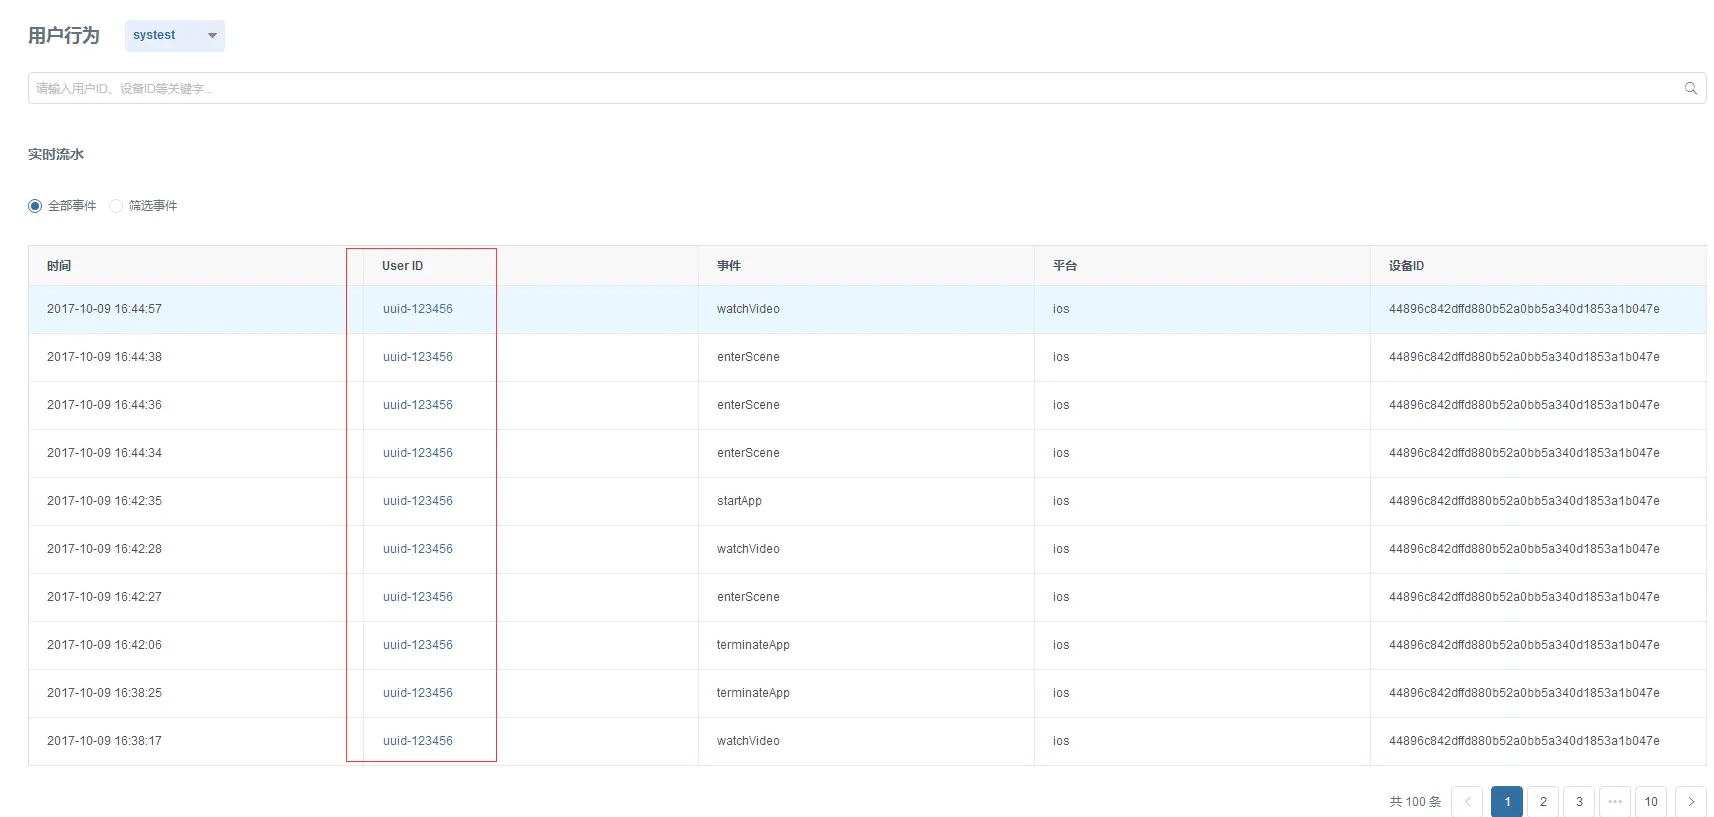This screenshot has height=817, width=1714.
Task: Click startApp event in the 16:42:35 row
Action: tap(739, 501)
